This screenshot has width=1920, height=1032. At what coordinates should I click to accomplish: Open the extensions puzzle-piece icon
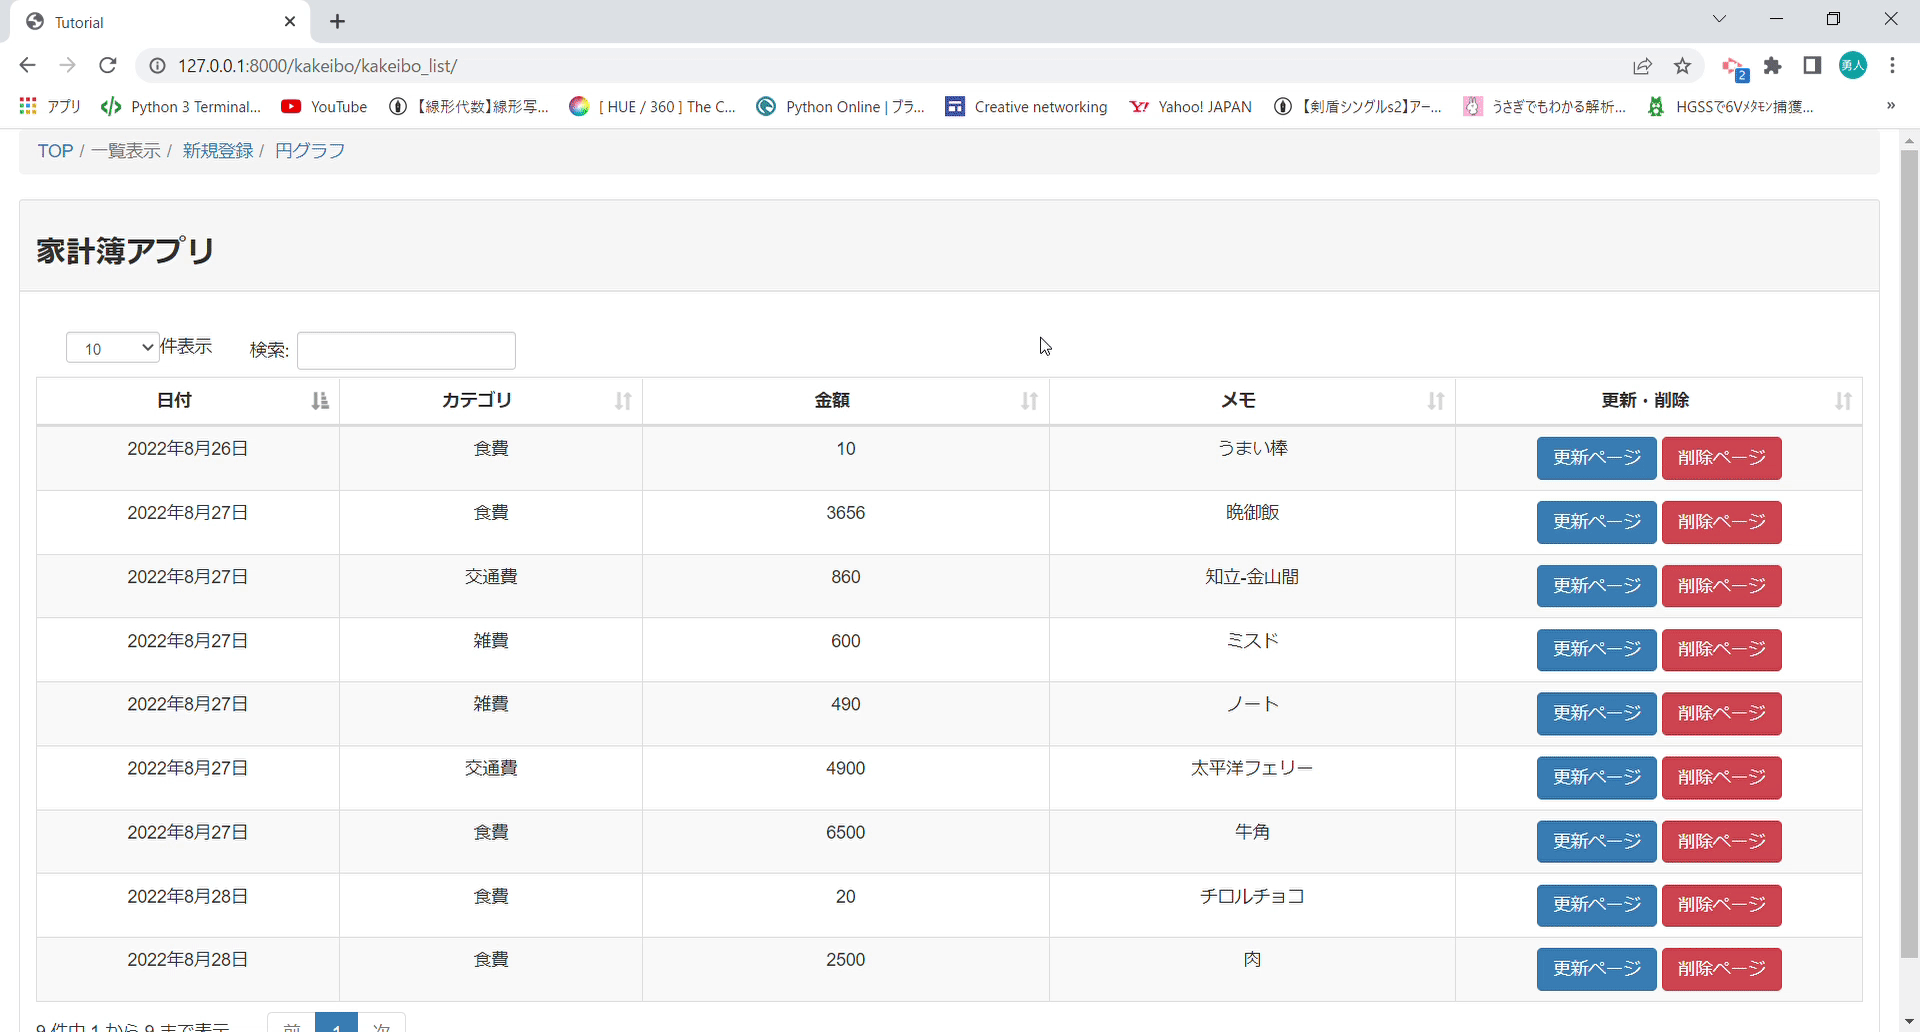(x=1773, y=66)
